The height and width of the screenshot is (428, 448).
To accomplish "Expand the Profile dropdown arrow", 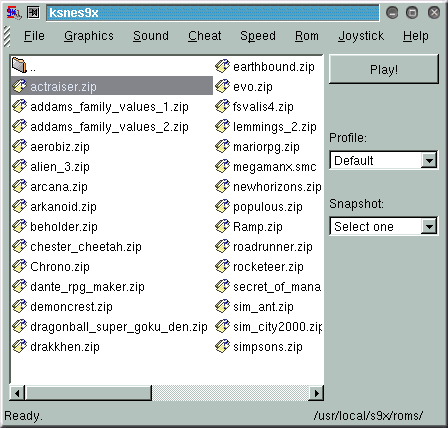I will [x=429, y=161].
